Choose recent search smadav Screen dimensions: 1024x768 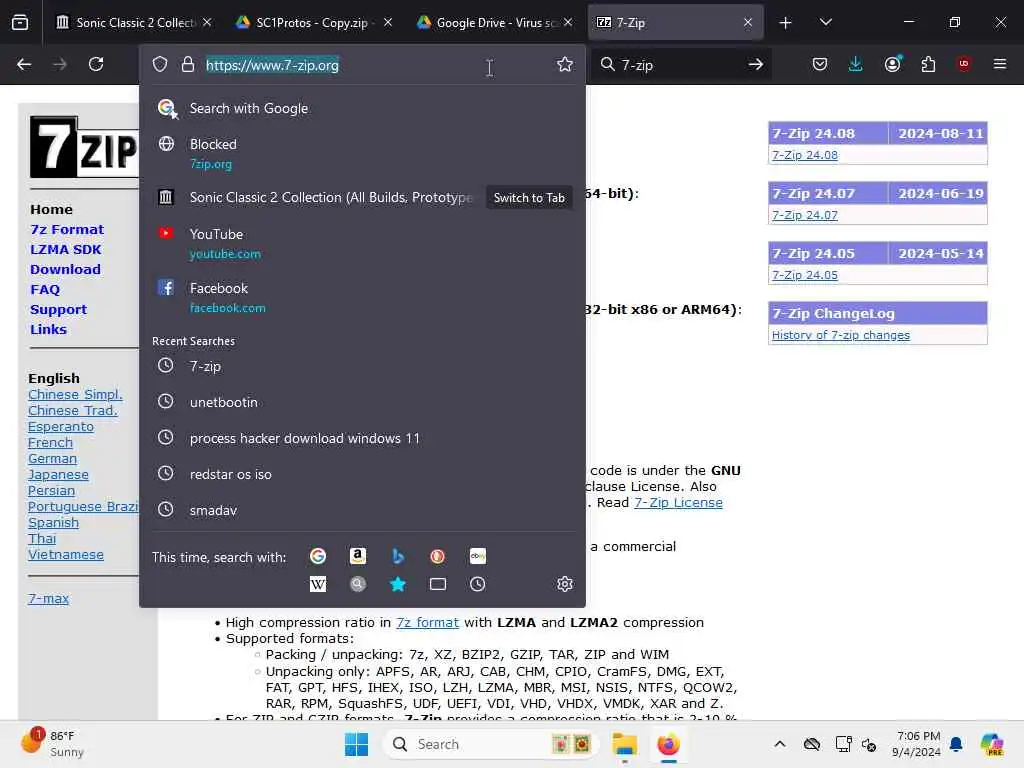coord(362,510)
